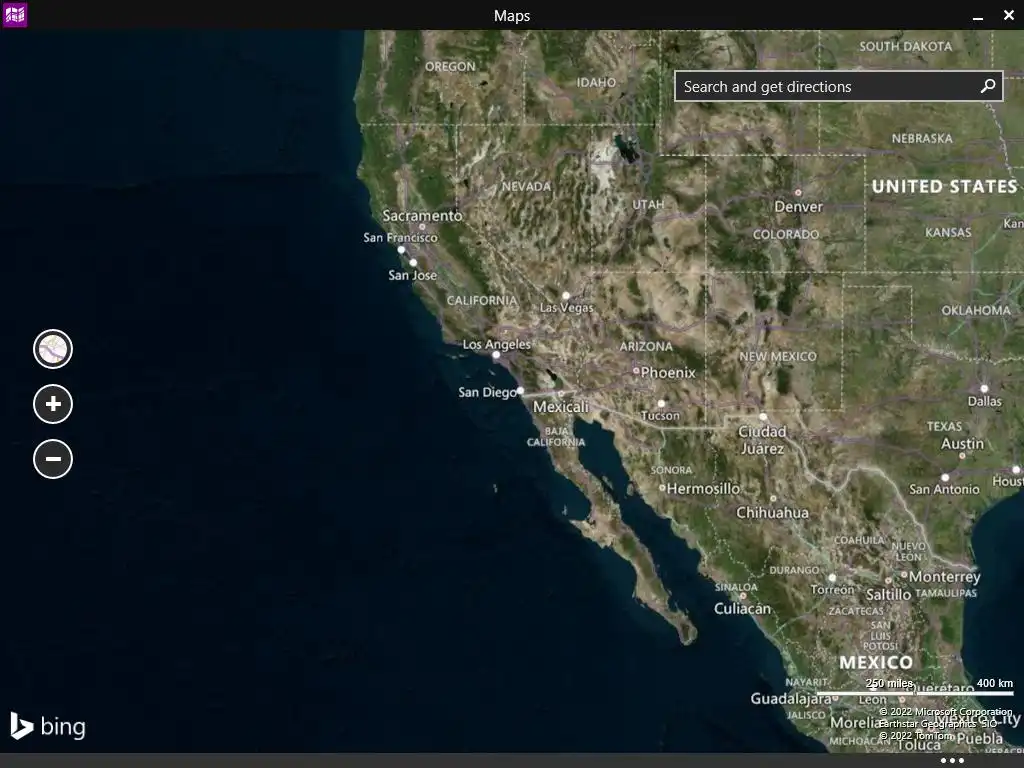Click the Denver city label
The width and height of the screenshot is (1024, 768).
click(x=798, y=206)
